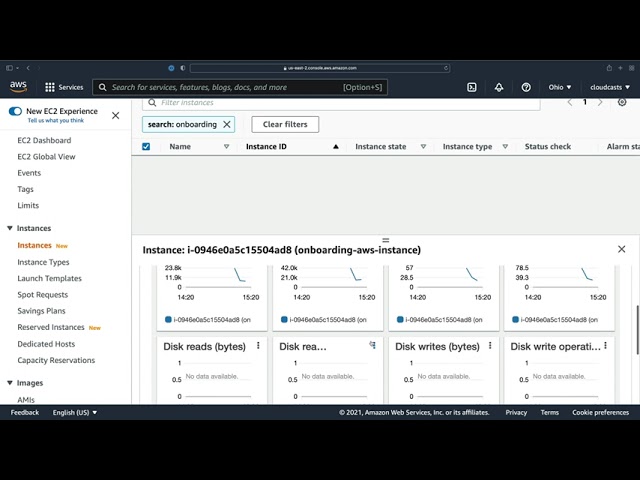Open Instance Types in the sidebar
Screen dimensions: 640x480
[x=43, y=262]
